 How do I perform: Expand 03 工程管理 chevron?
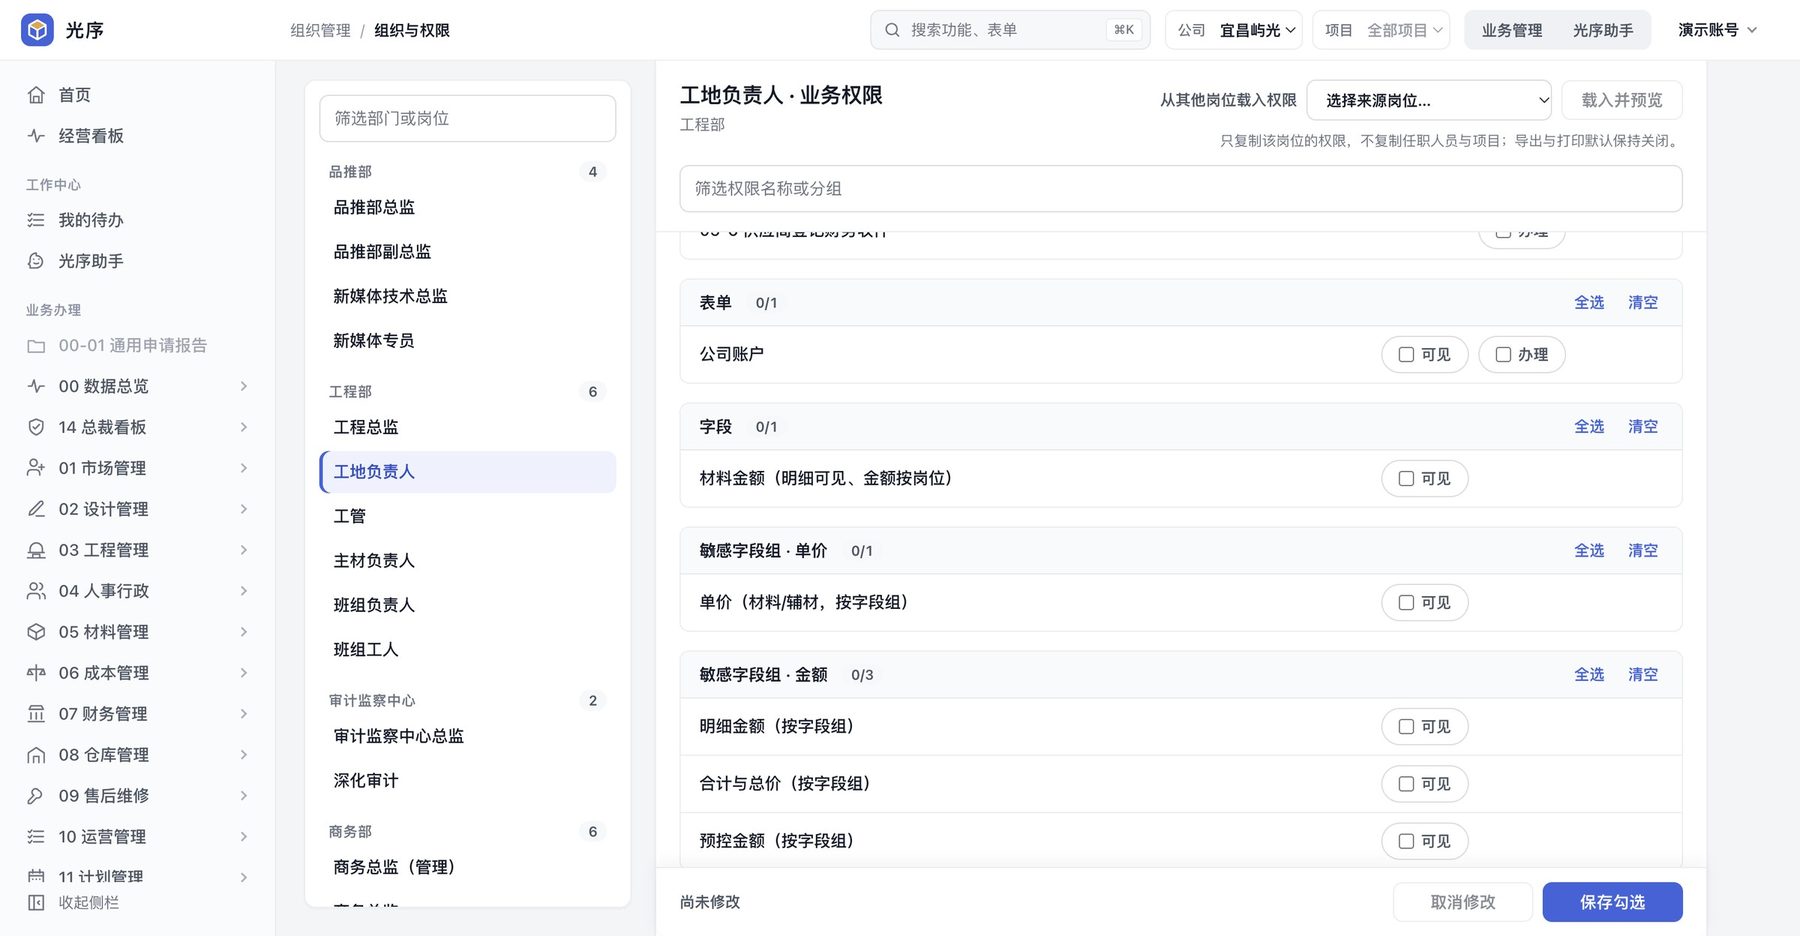[243, 550]
